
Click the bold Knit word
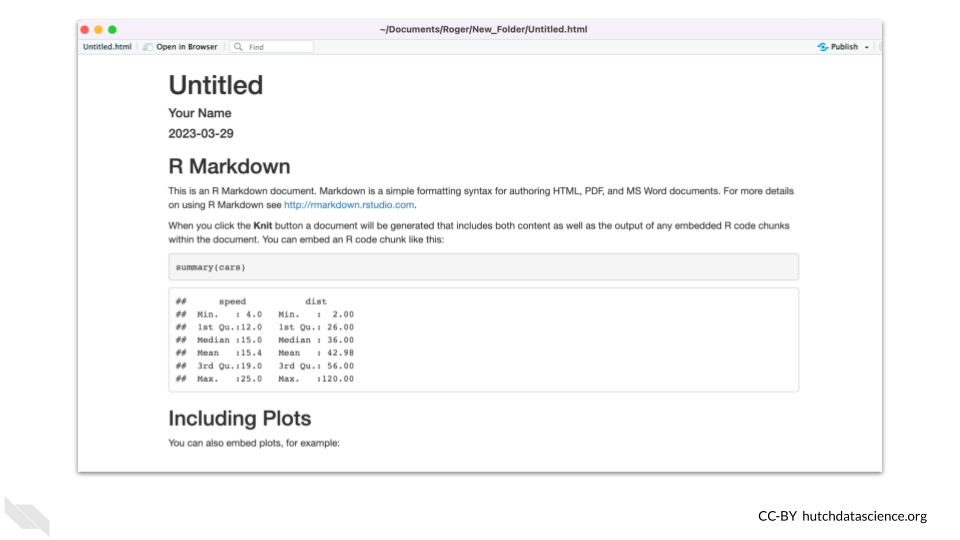[x=263, y=226]
